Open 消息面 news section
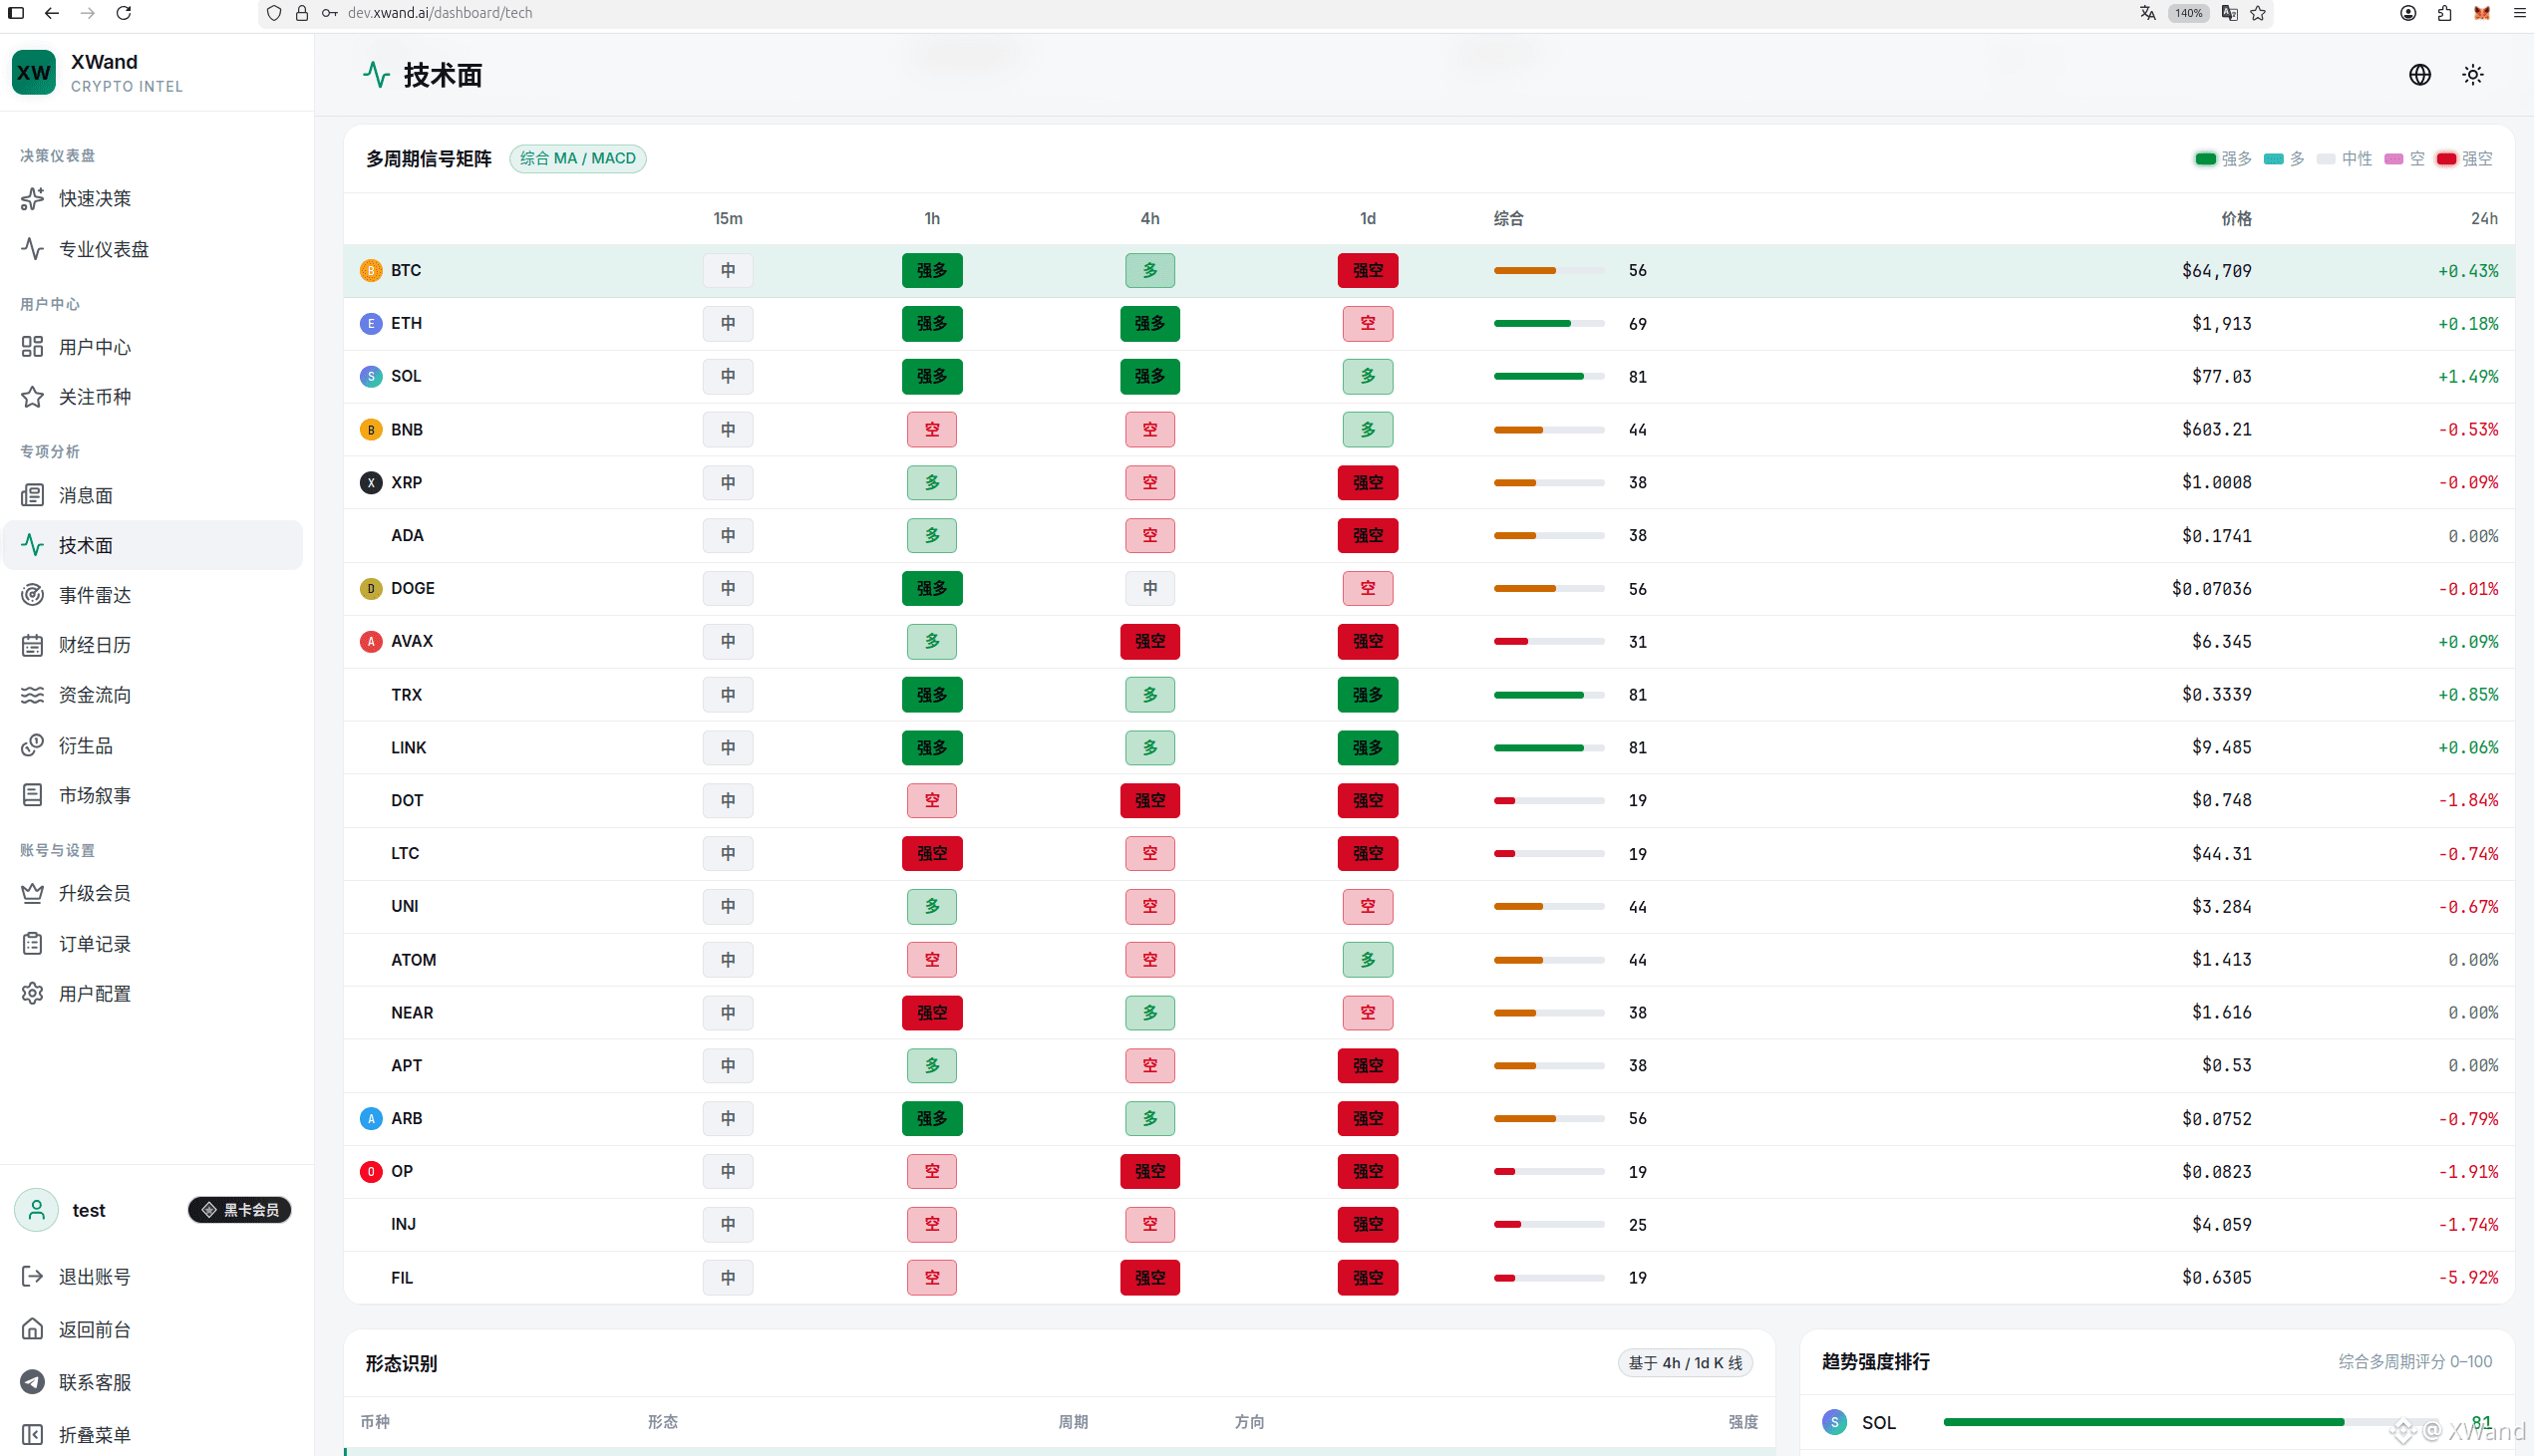Viewport: 2534px width, 1456px height. 152,495
